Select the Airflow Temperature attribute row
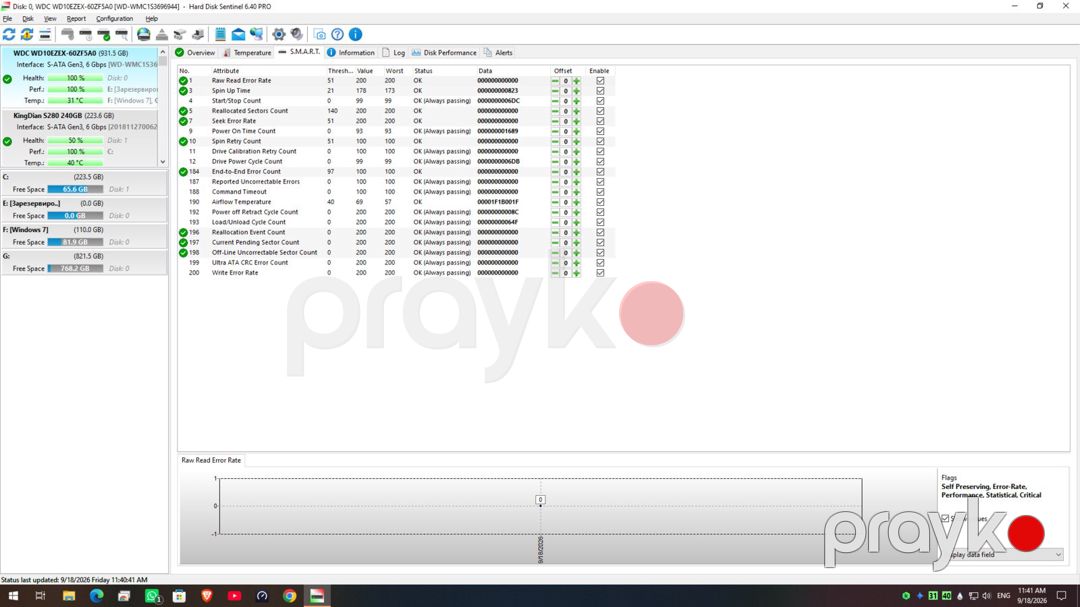Screen dimensions: 1080x607 pos(396,202)
